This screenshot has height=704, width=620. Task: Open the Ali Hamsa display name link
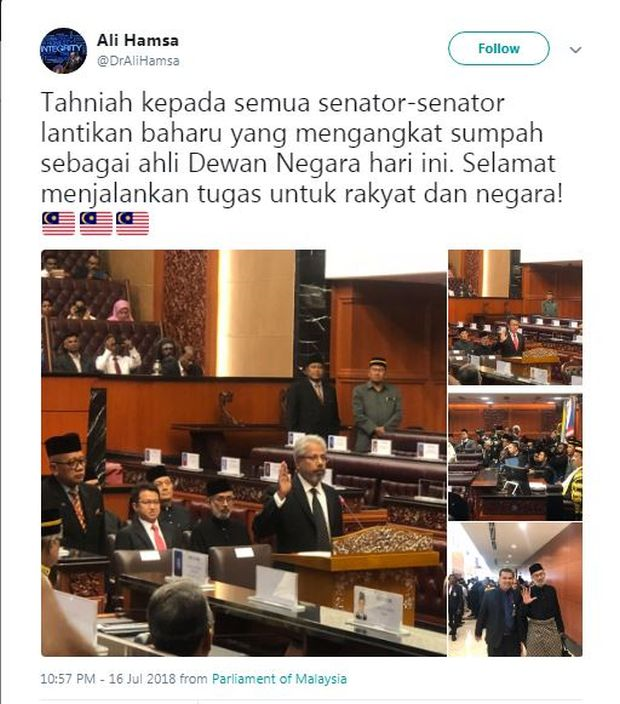[x=137, y=40]
